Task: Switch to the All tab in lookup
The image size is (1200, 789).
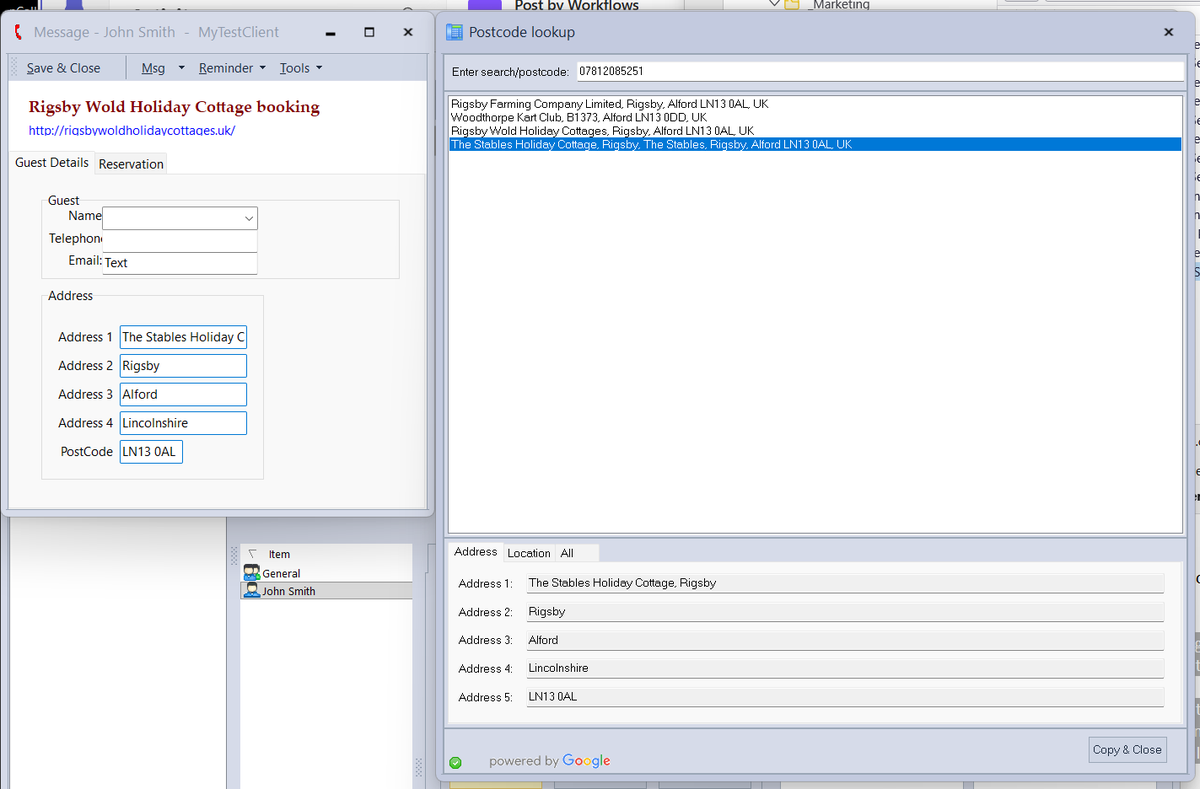Action: pos(567,553)
